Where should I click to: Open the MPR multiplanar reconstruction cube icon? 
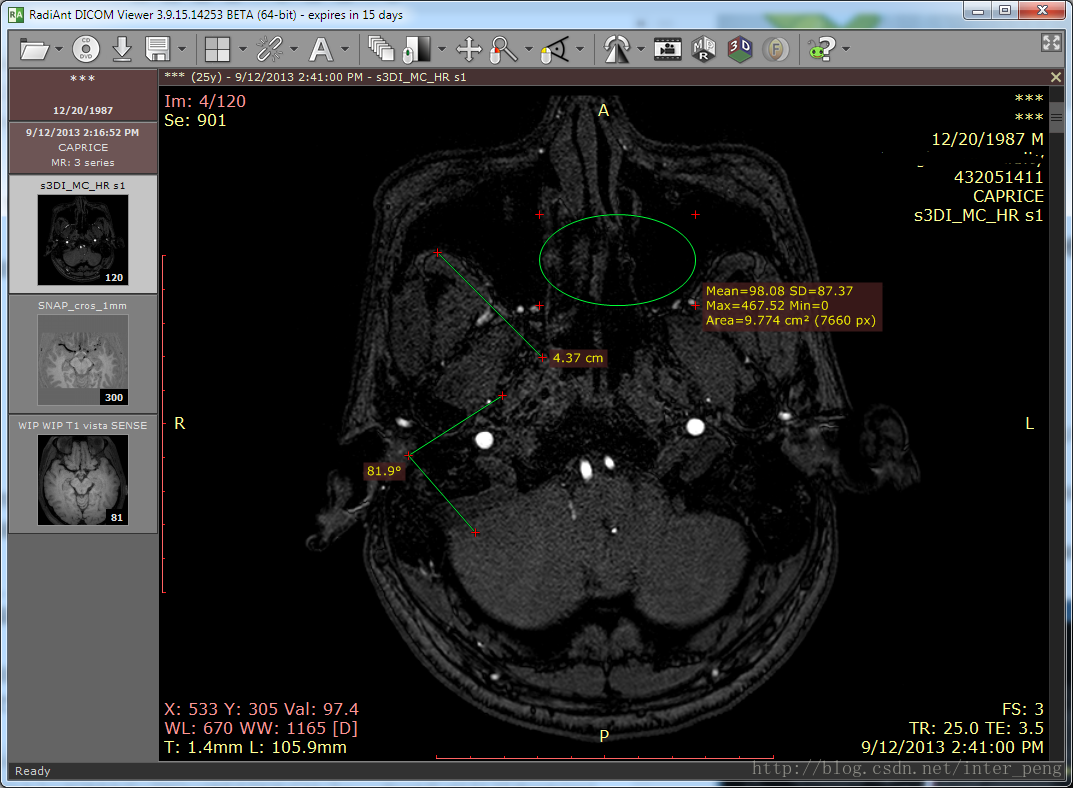coord(703,49)
